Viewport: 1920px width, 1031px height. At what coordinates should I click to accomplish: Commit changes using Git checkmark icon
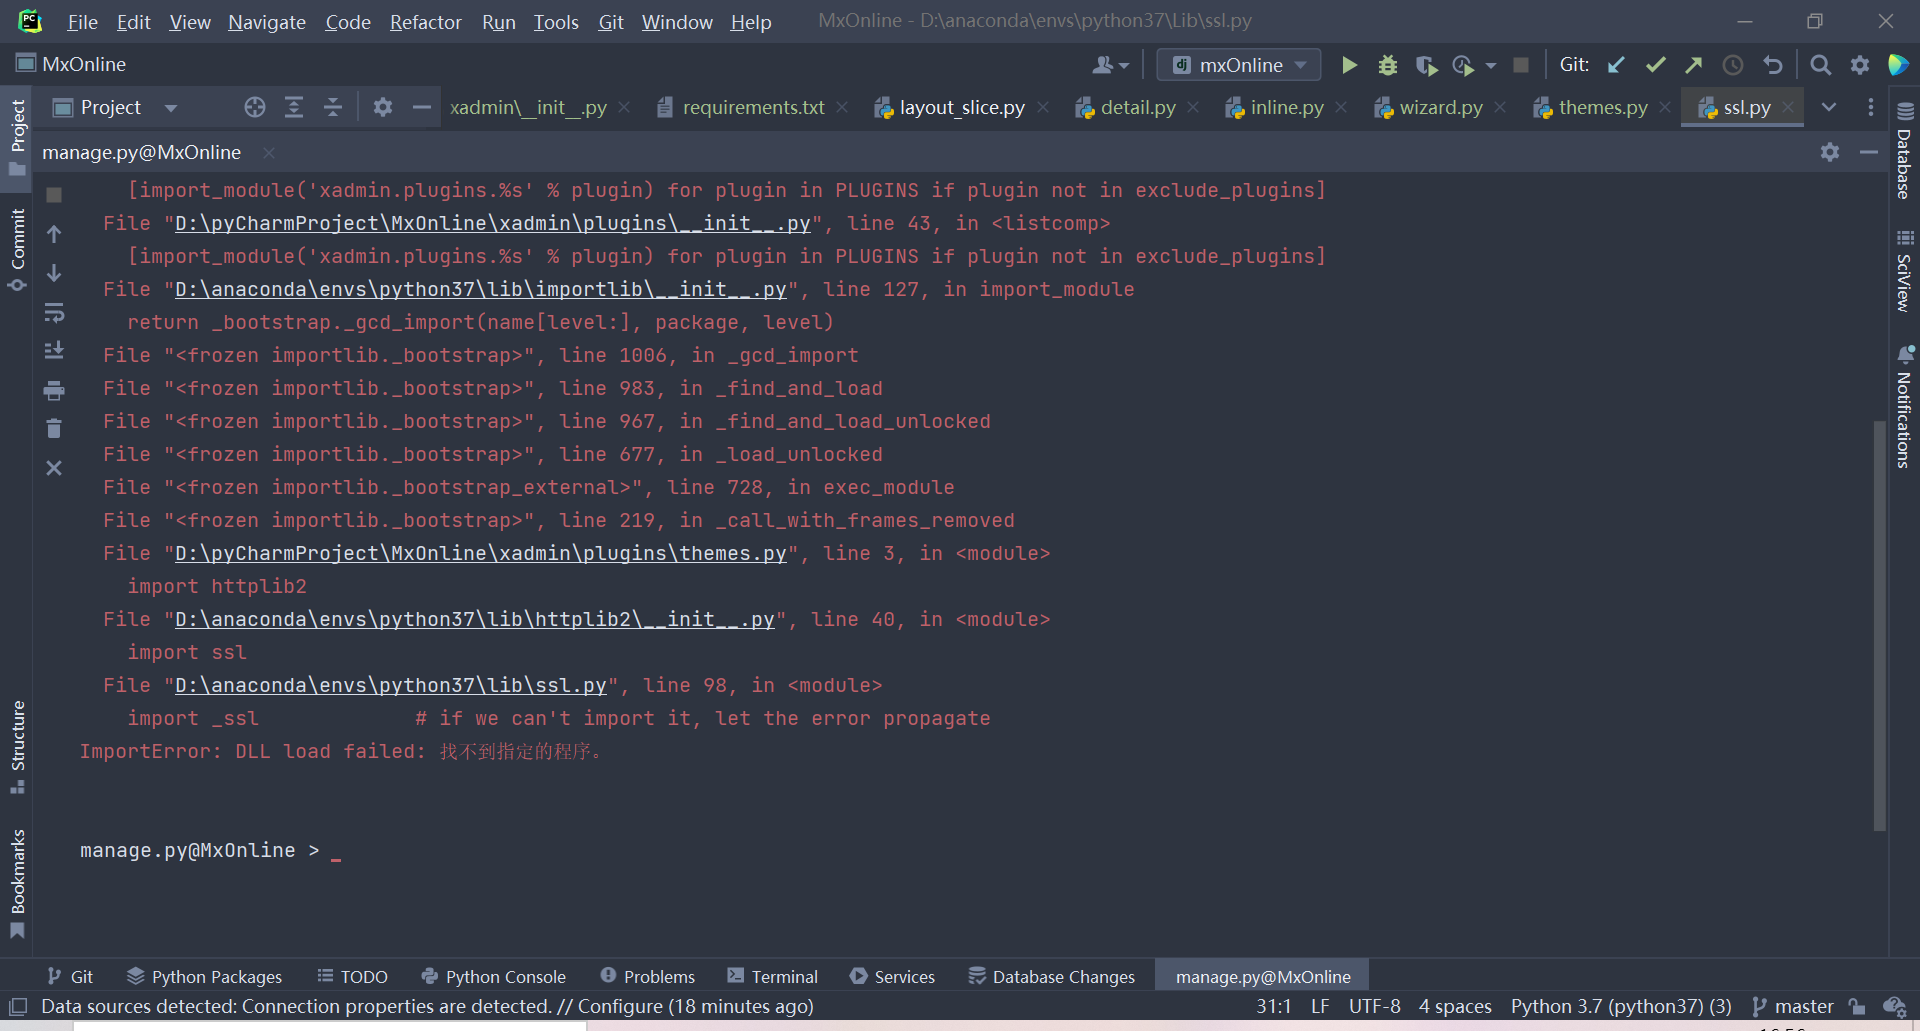[x=1656, y=65]
